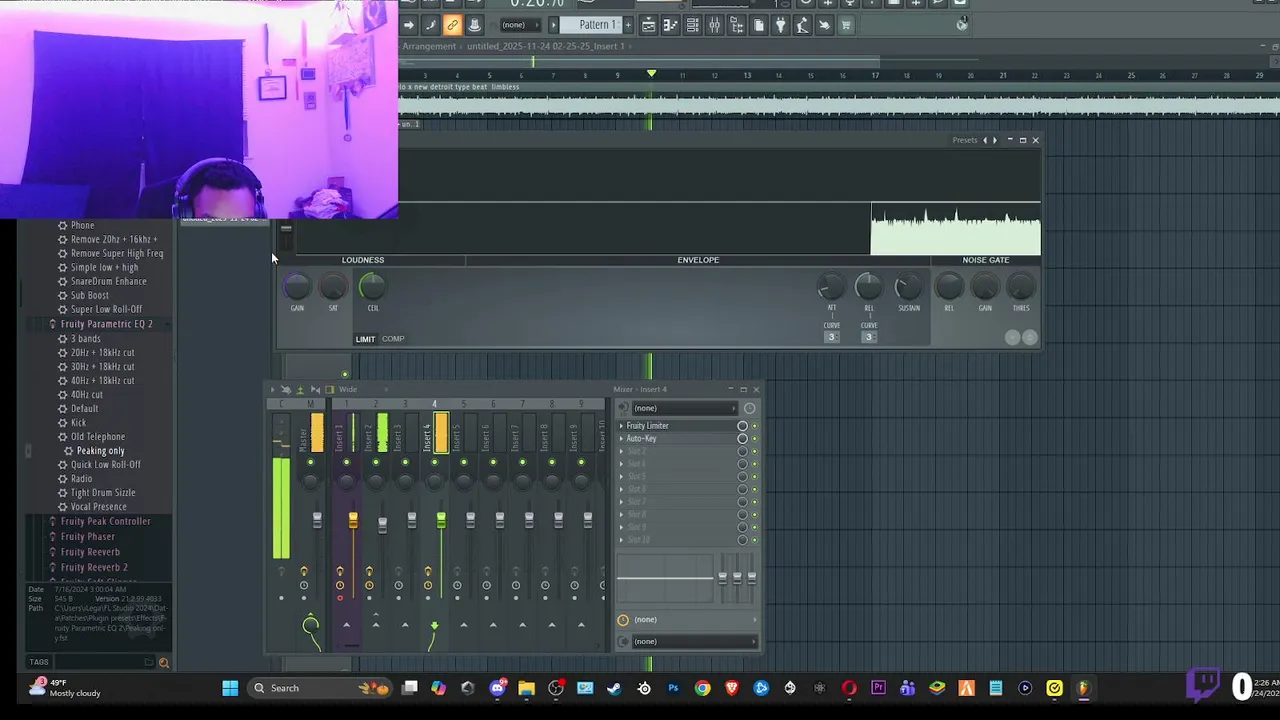
Task: Click the mixer multi-touch control icon
Action: [285, 389]
